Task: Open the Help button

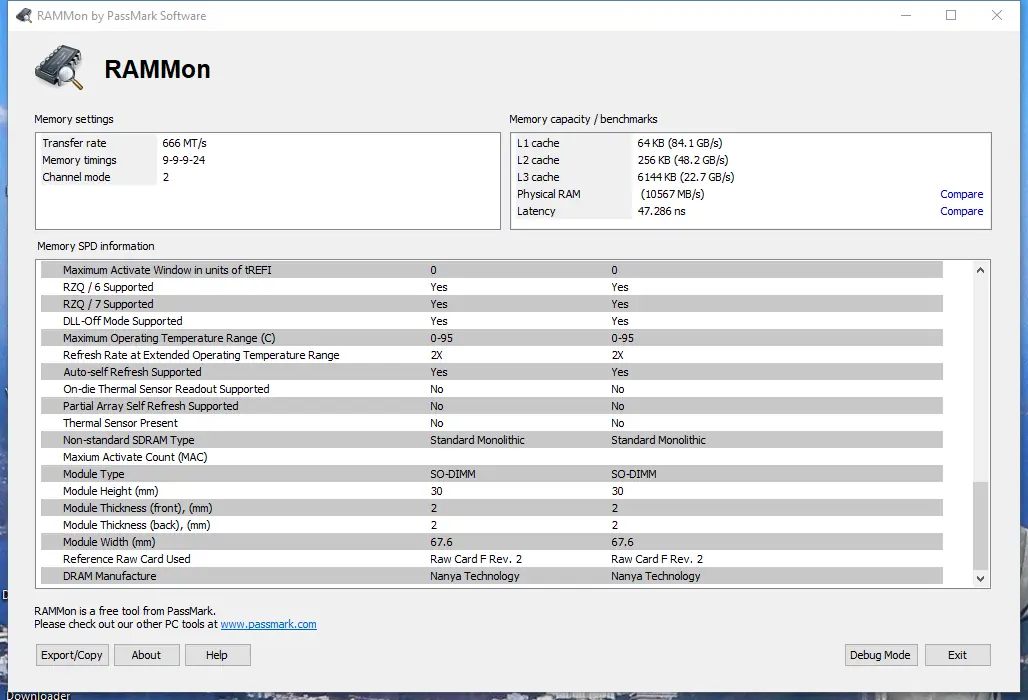Action: [217, 655]
